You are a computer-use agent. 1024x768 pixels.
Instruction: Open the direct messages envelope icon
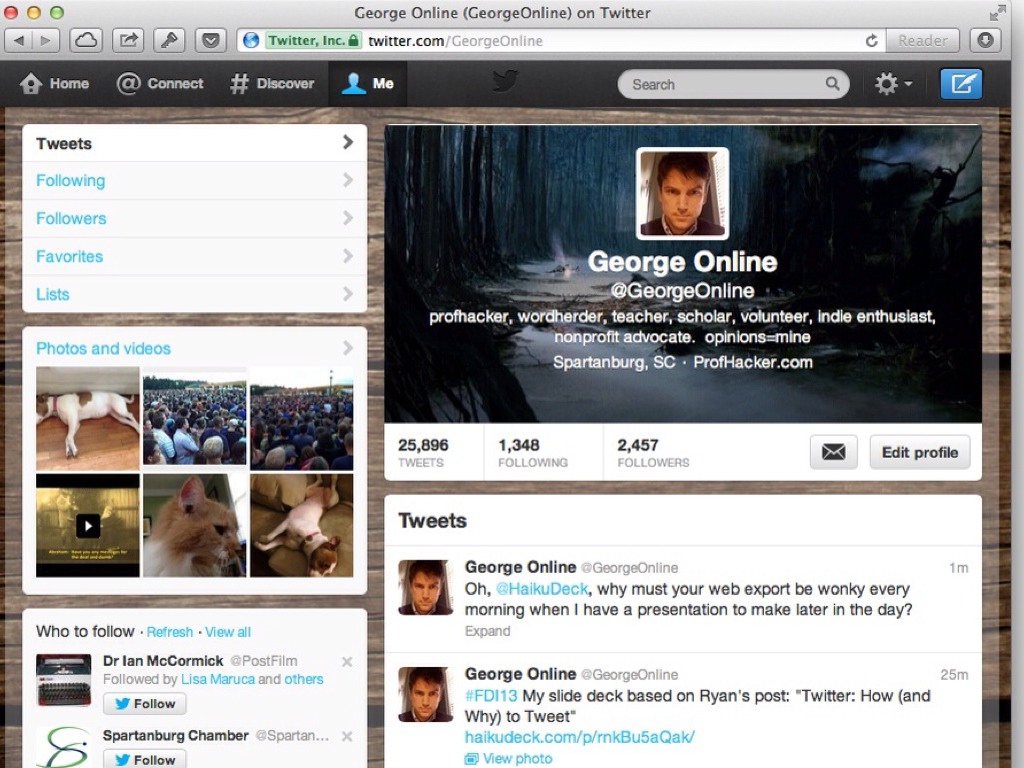click(x=833, y=452)
